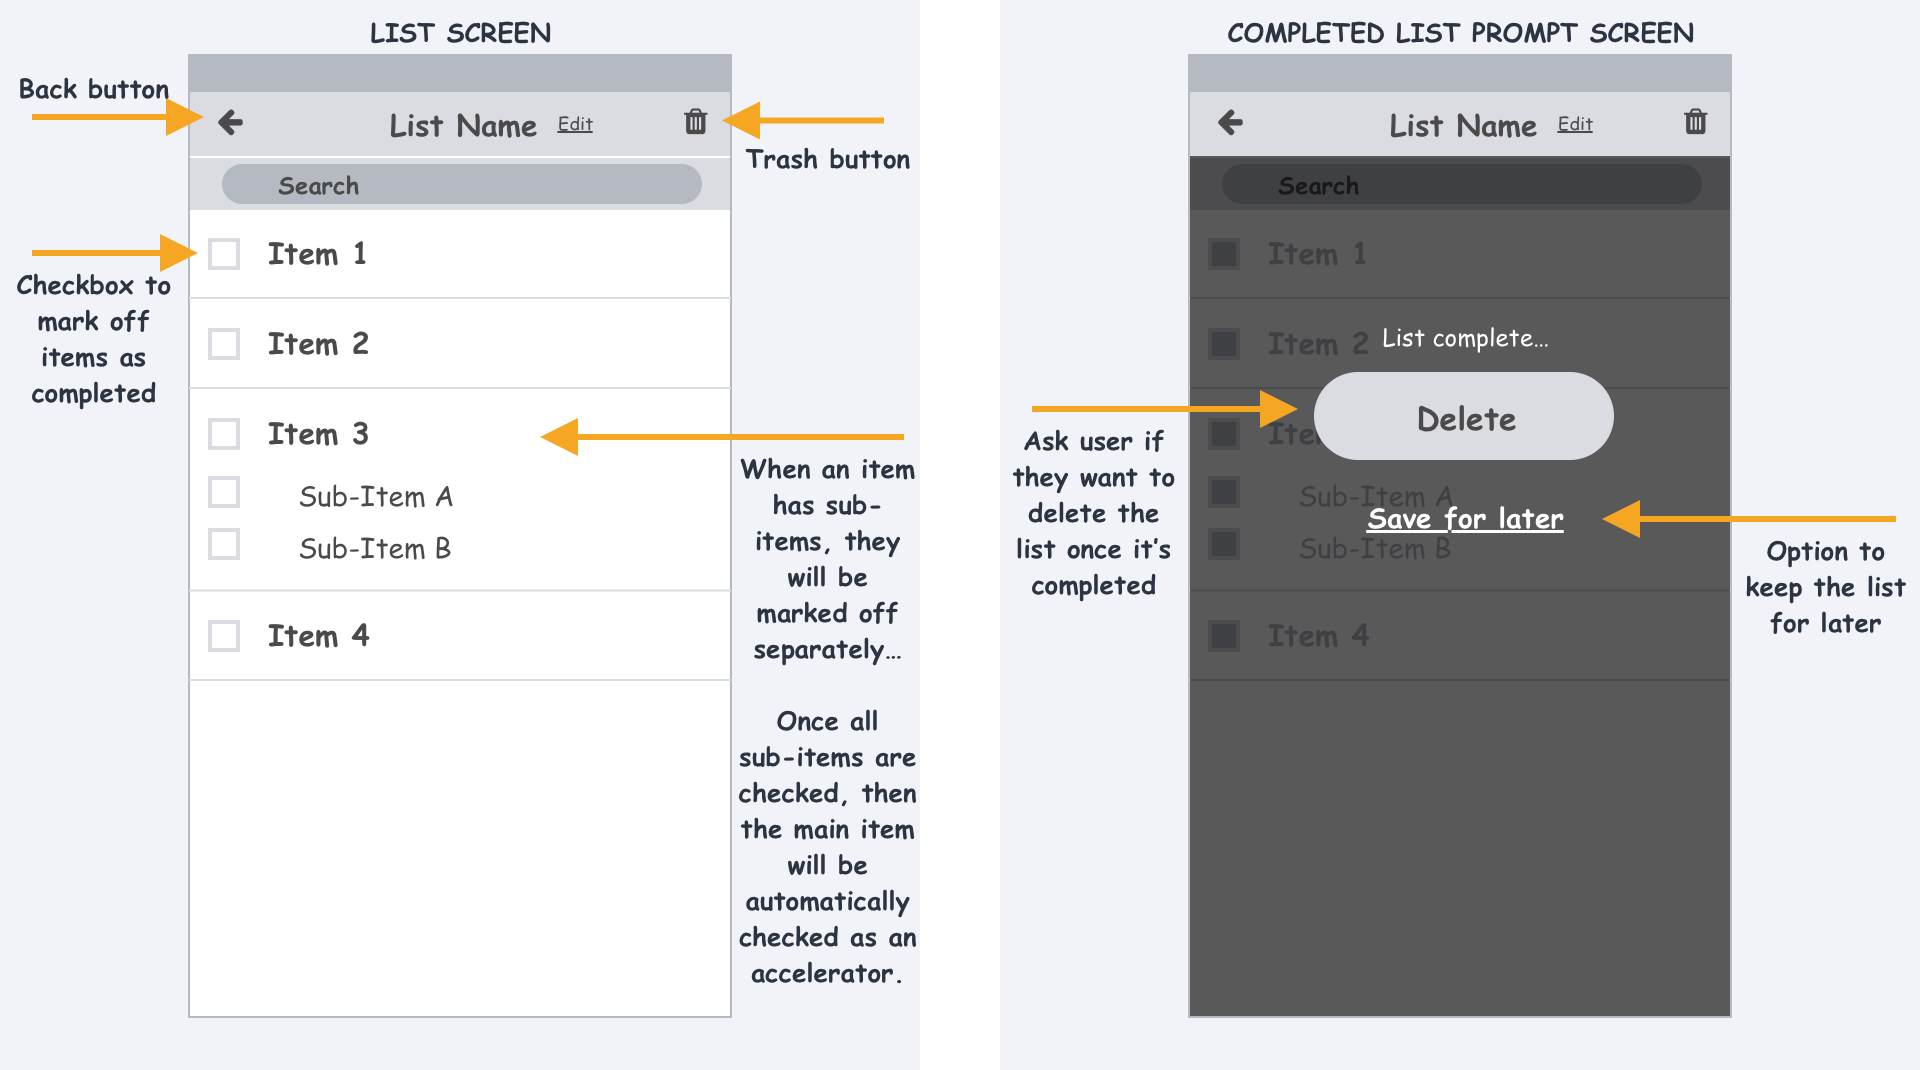This screenshot has width=1920, height=1070.
Task: Click the List Name title on List Screen
Action: point(463,126)
